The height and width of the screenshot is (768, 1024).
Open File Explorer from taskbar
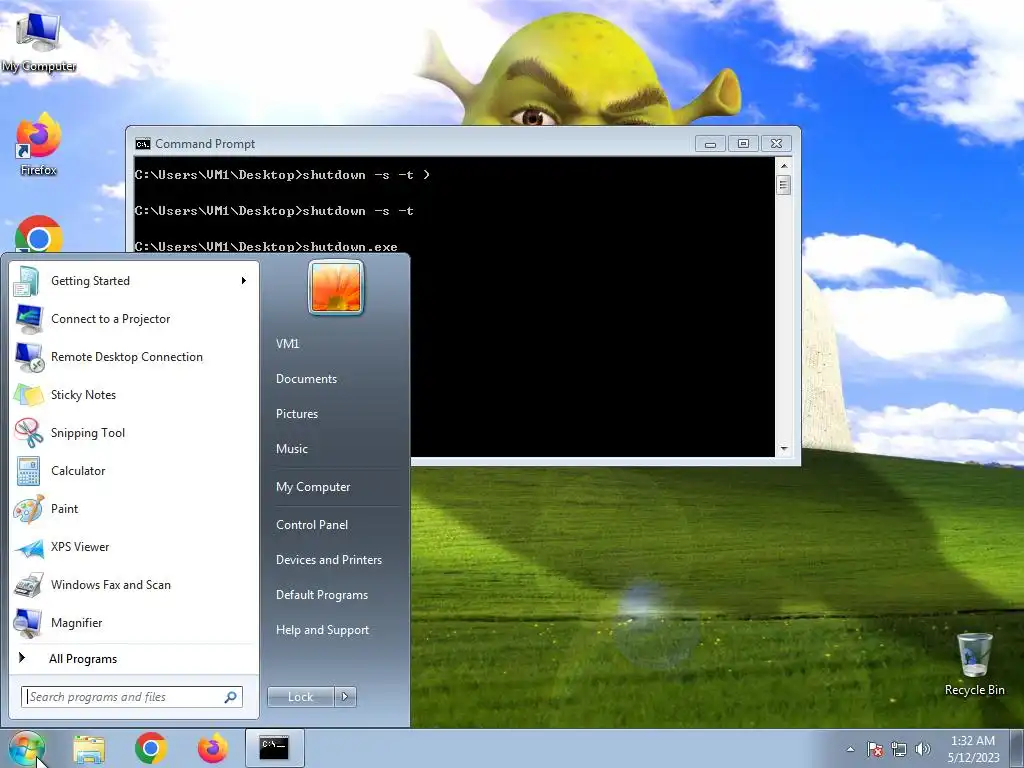point(89,748)
